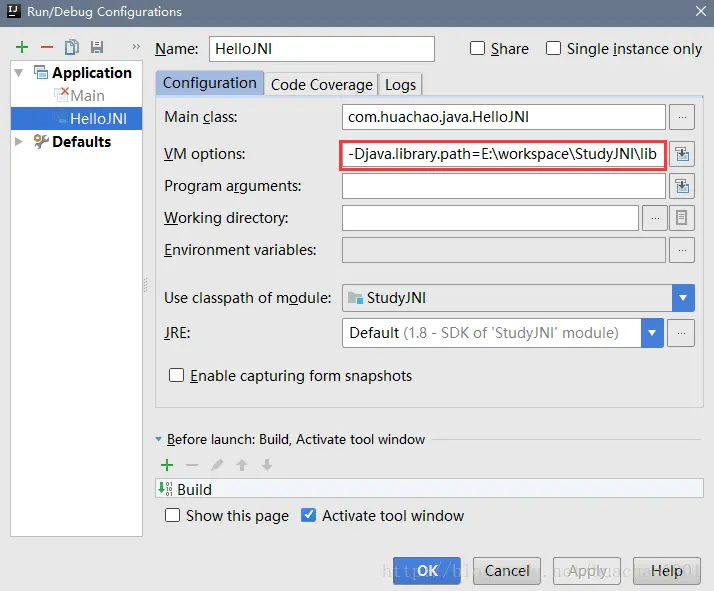
Task: Check Single instance only option
Action: pyautogui.click(x=553, y=48)
